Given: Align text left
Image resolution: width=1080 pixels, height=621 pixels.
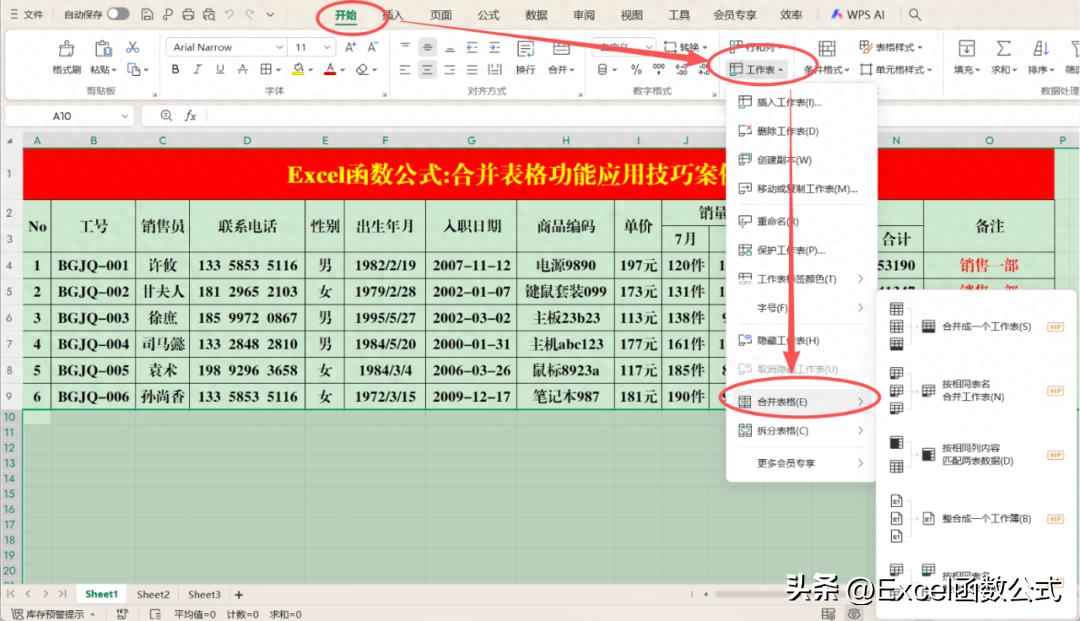Looking at the screenshot, I should pyautogui.click(x=405, y=70).
